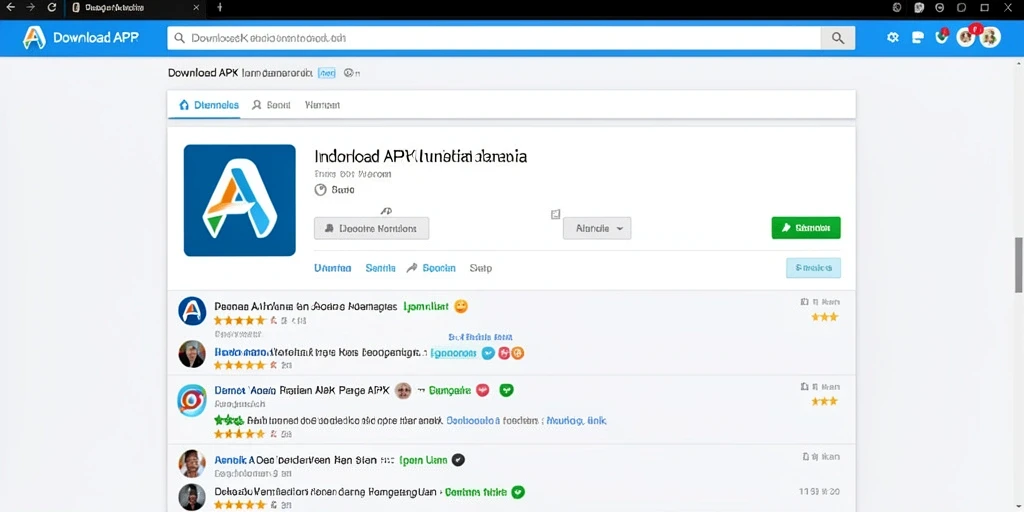
Task: Click the vertical page scrollbar thumb
Action: 1018,265
